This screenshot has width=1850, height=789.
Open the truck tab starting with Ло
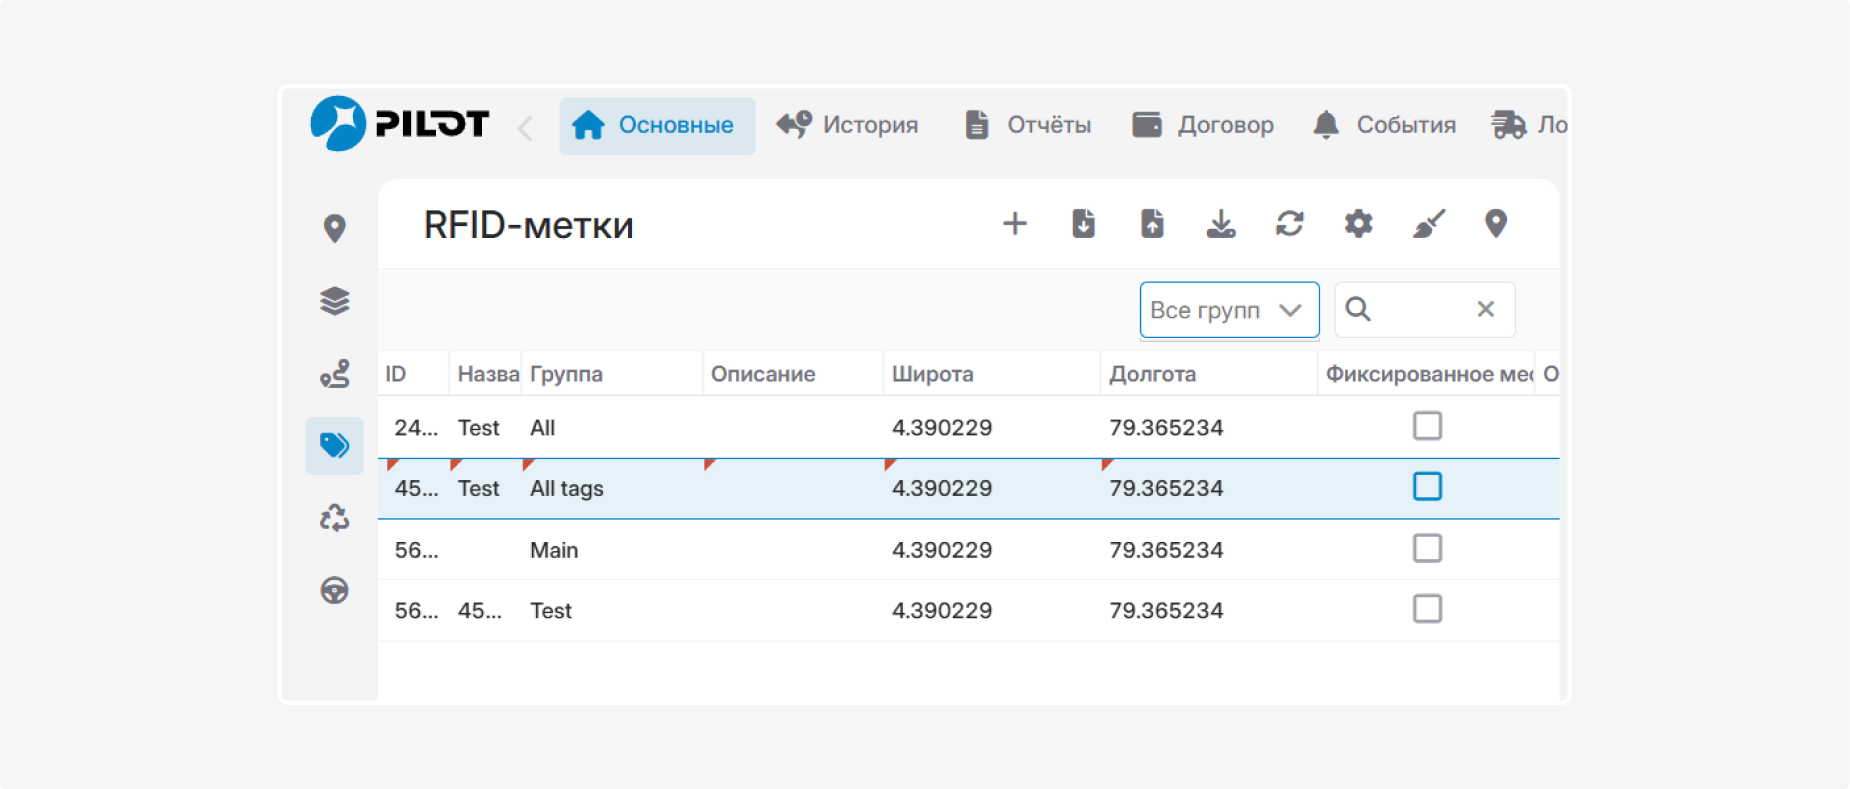click(1529, 125)
